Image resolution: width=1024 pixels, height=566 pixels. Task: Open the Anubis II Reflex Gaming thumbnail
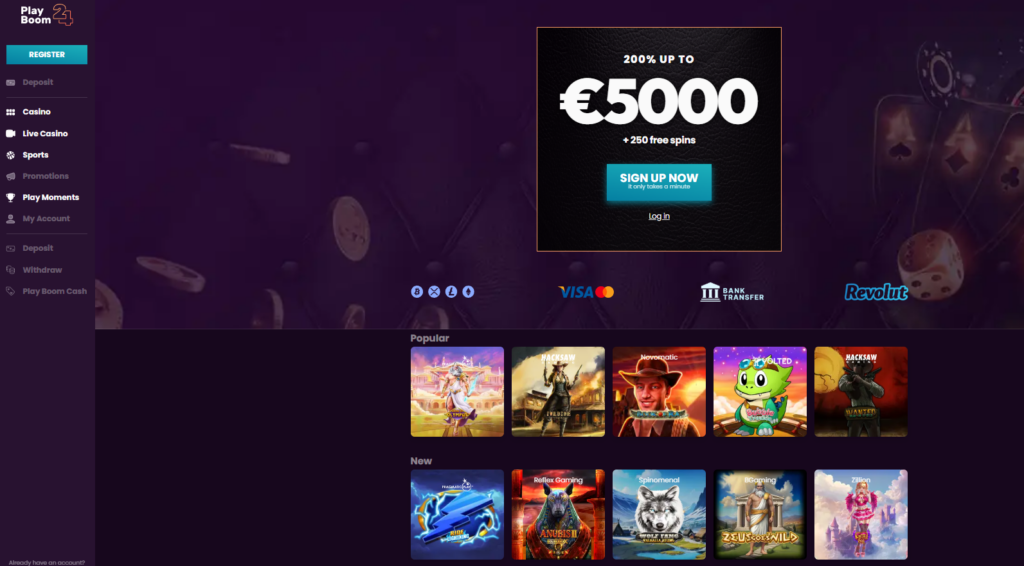click(x=558, y=514)
